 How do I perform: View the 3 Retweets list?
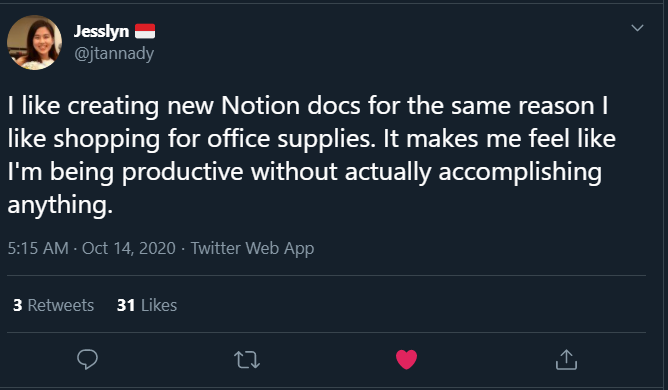[54, 305]
